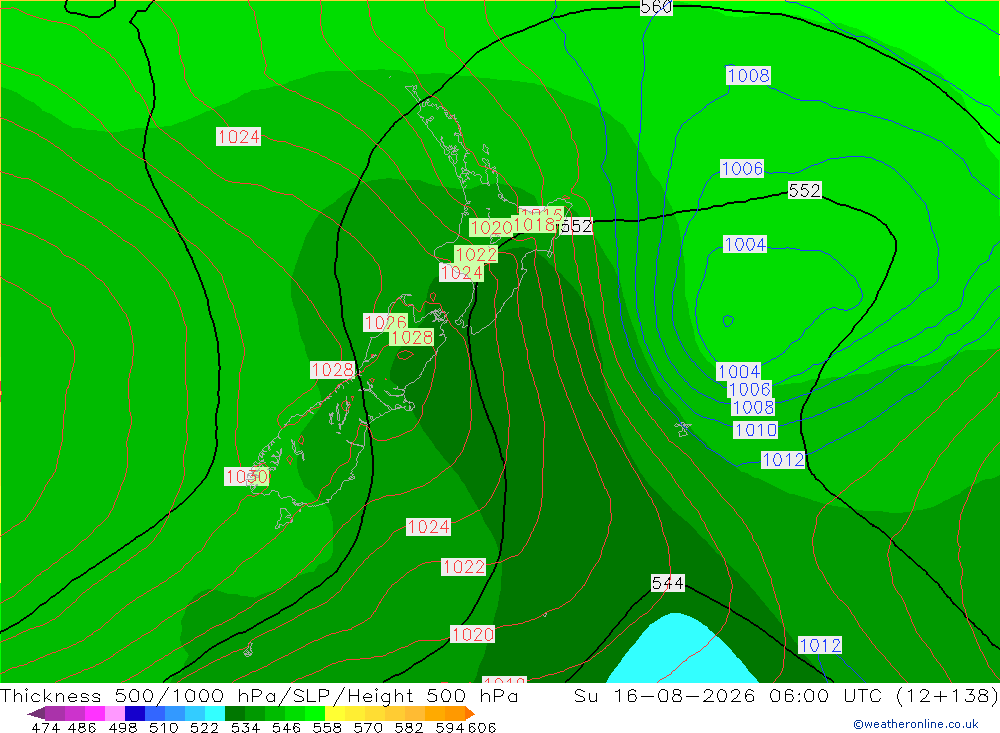Click the orange arrow at legend right end

click(470, 713)
